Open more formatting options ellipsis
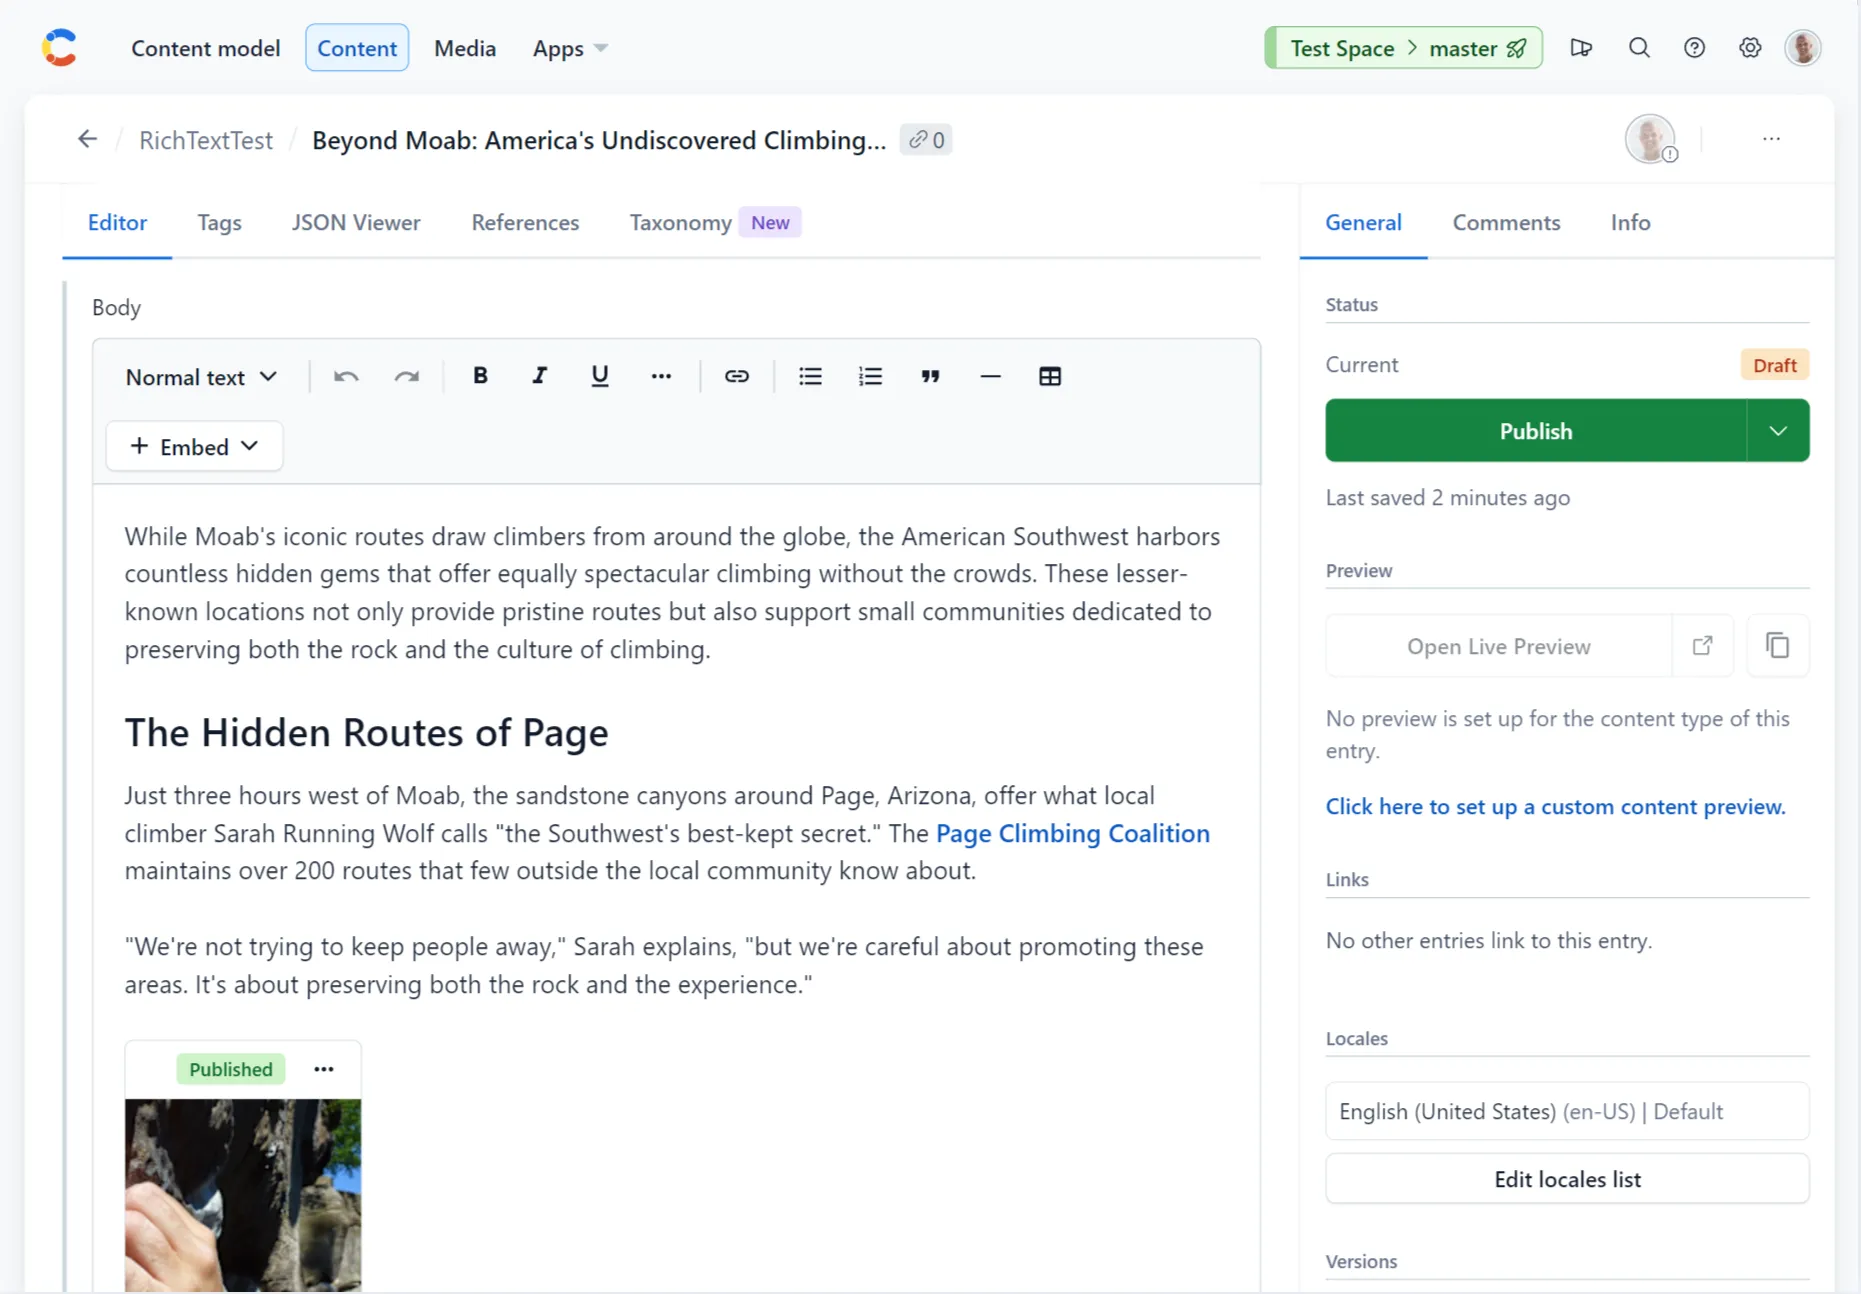The image size is (1861, 1294). 661,376
